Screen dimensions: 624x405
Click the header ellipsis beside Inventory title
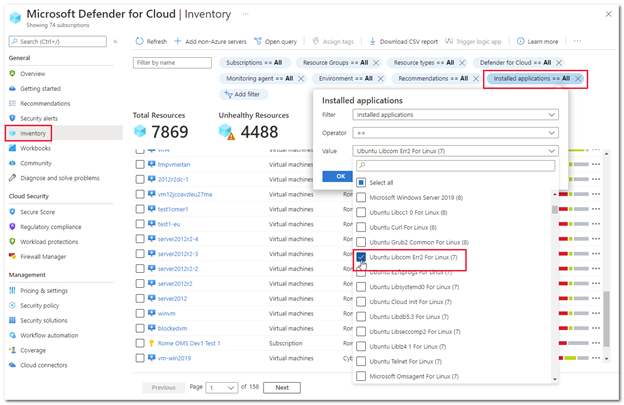click(246, 14)
